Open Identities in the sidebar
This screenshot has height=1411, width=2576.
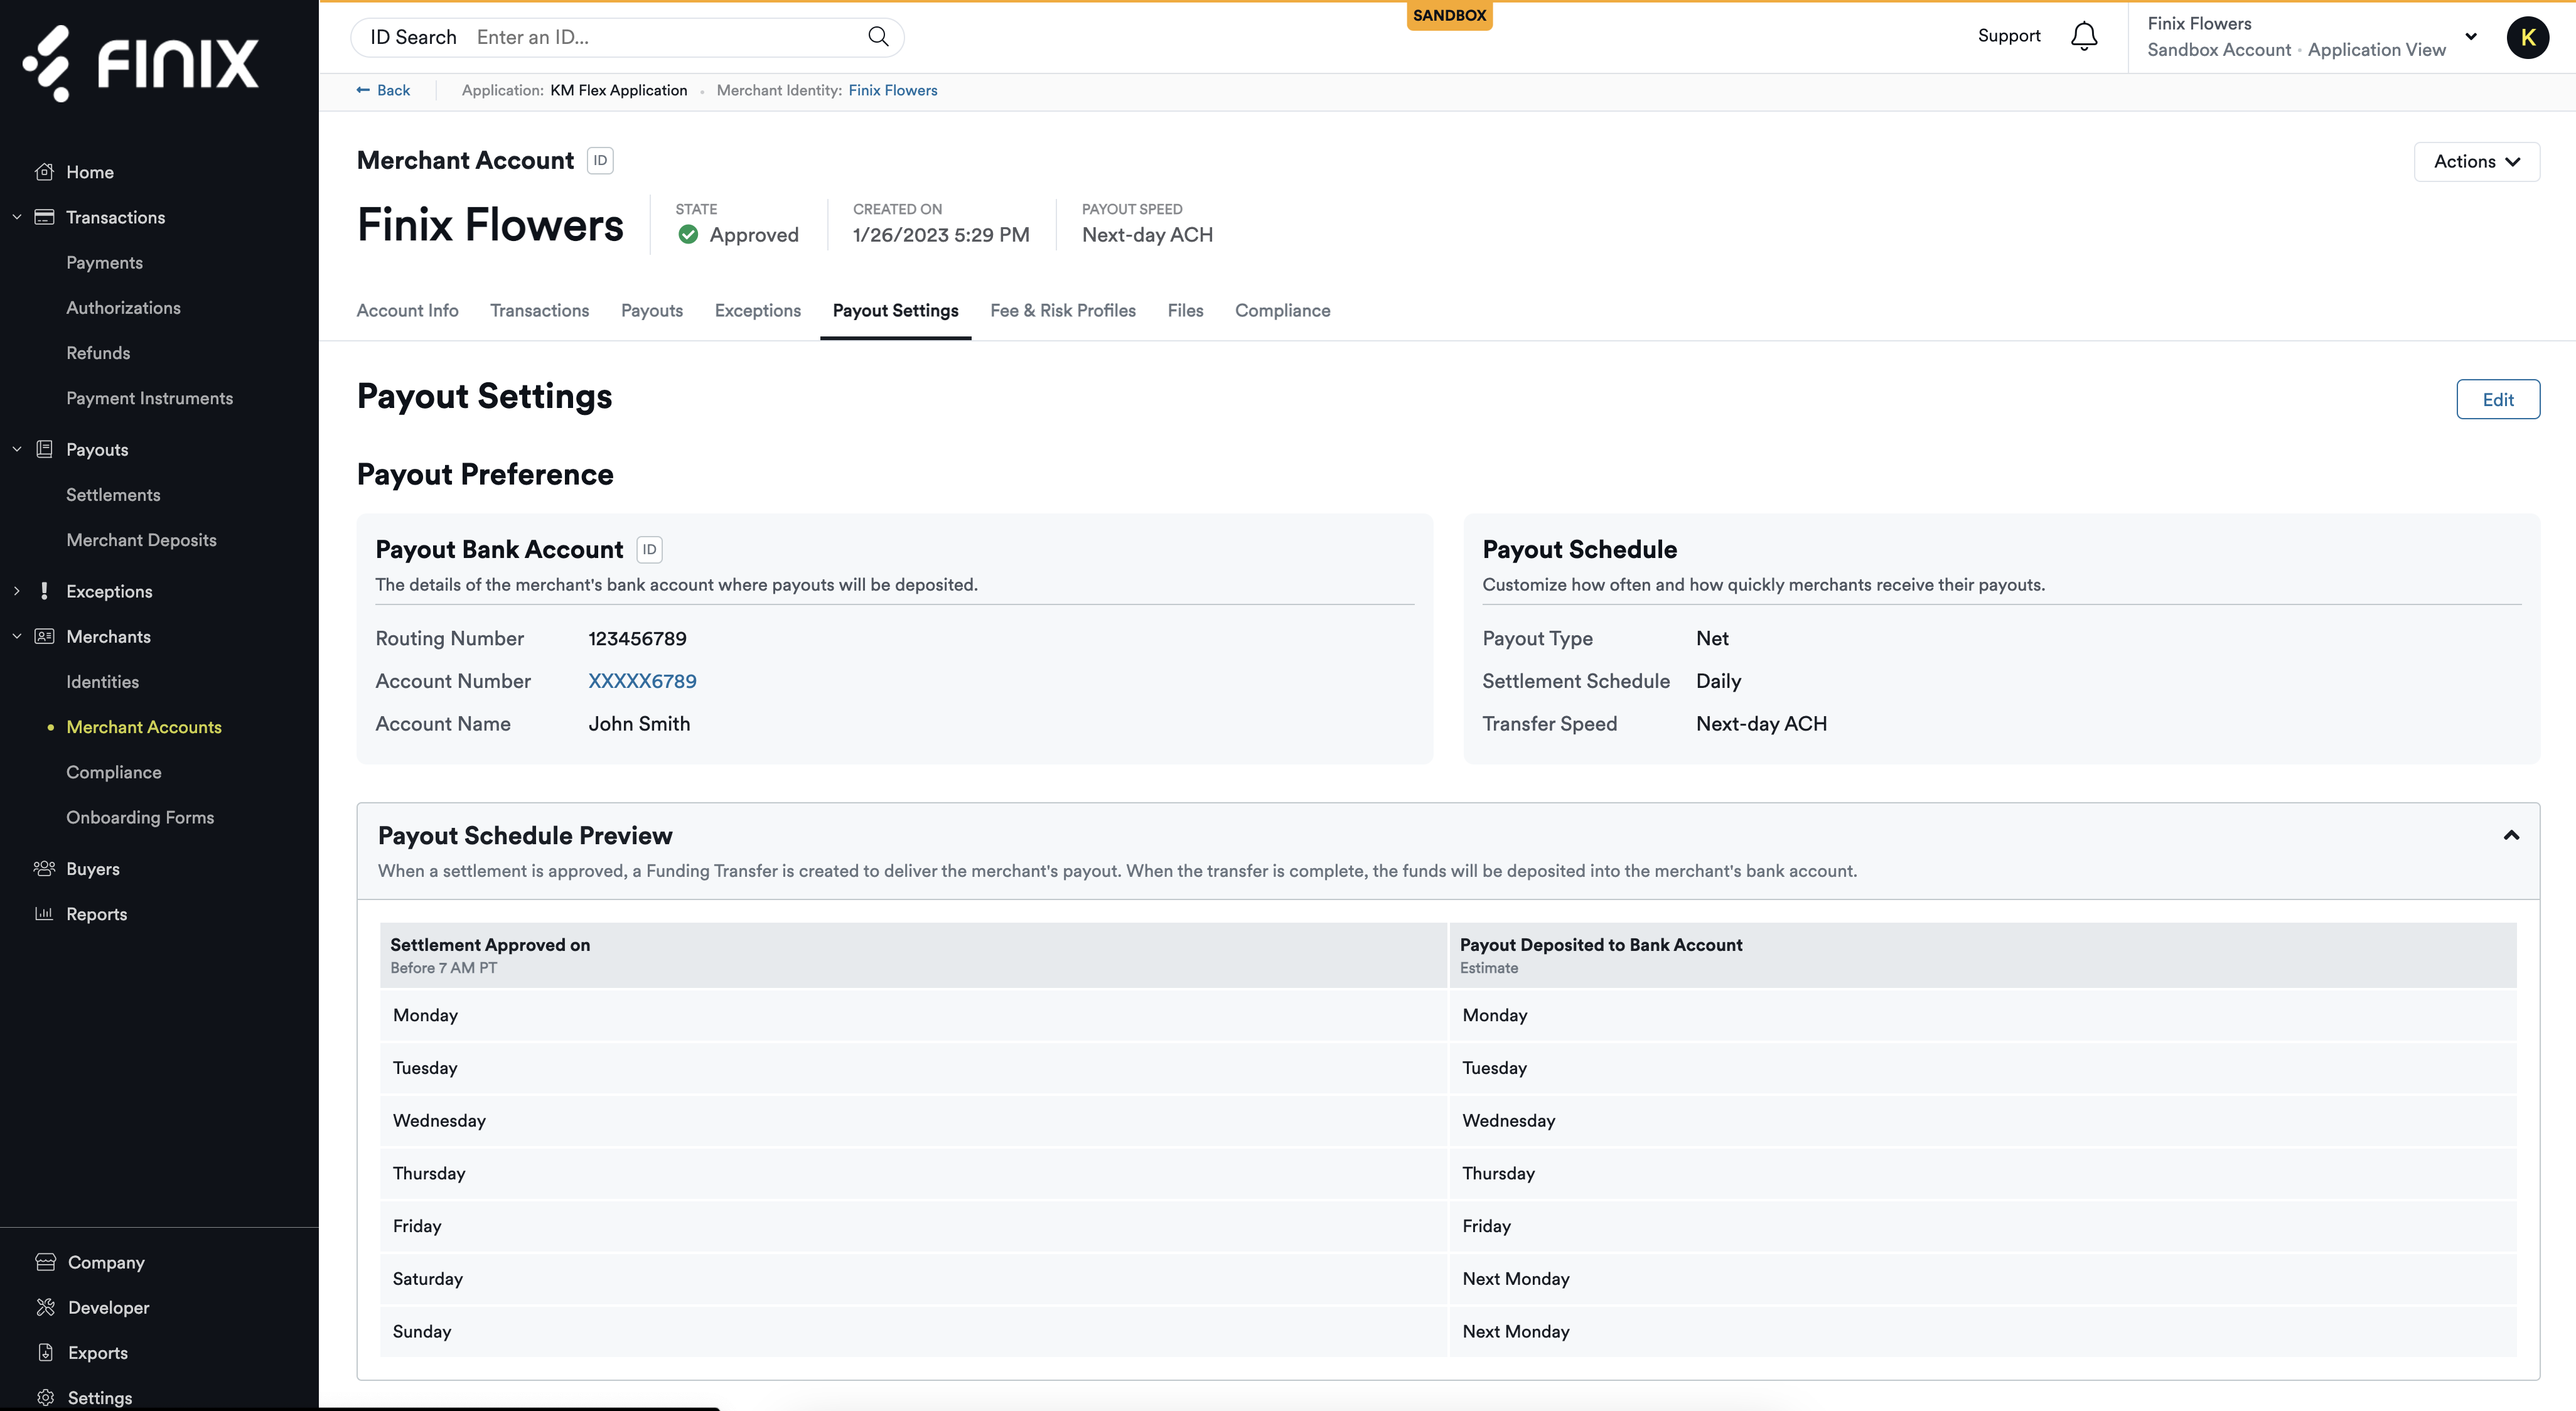pos(102,681)
